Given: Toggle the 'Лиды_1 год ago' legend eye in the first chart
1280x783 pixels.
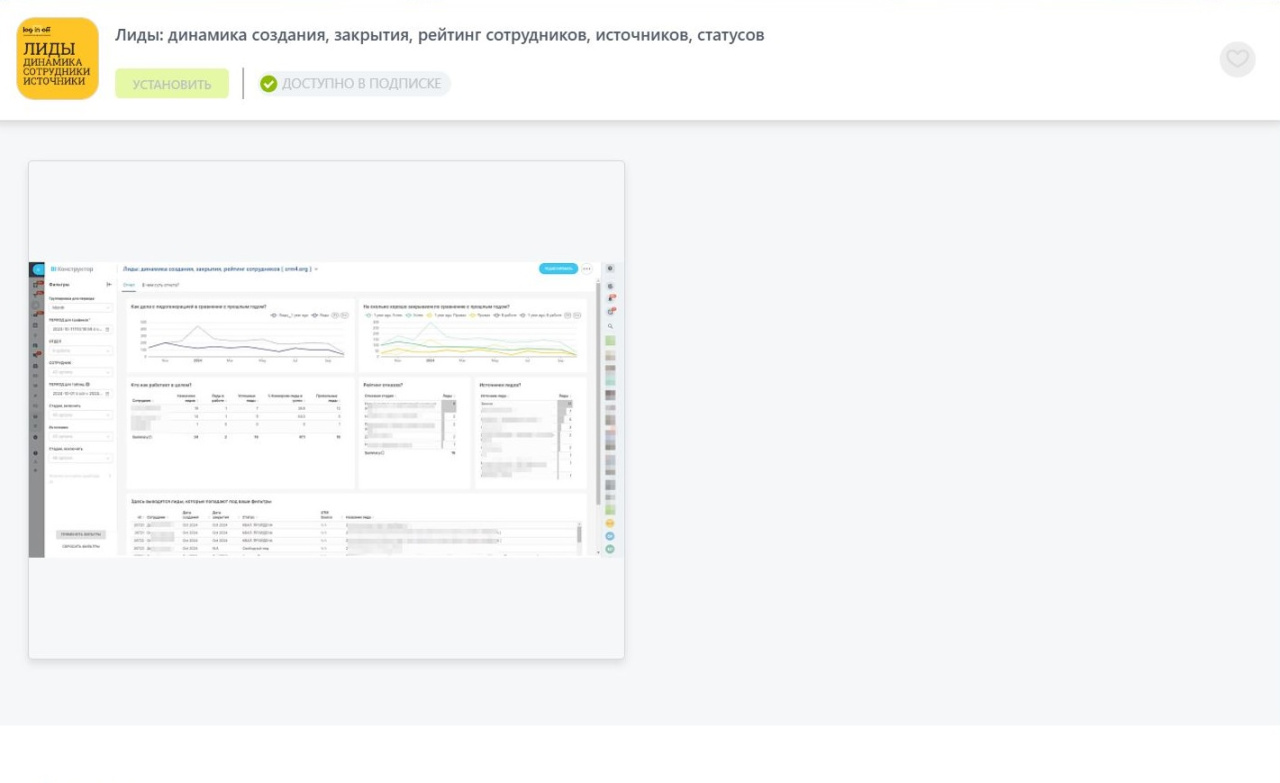Looking at the screenshot, I should (273, 315).
